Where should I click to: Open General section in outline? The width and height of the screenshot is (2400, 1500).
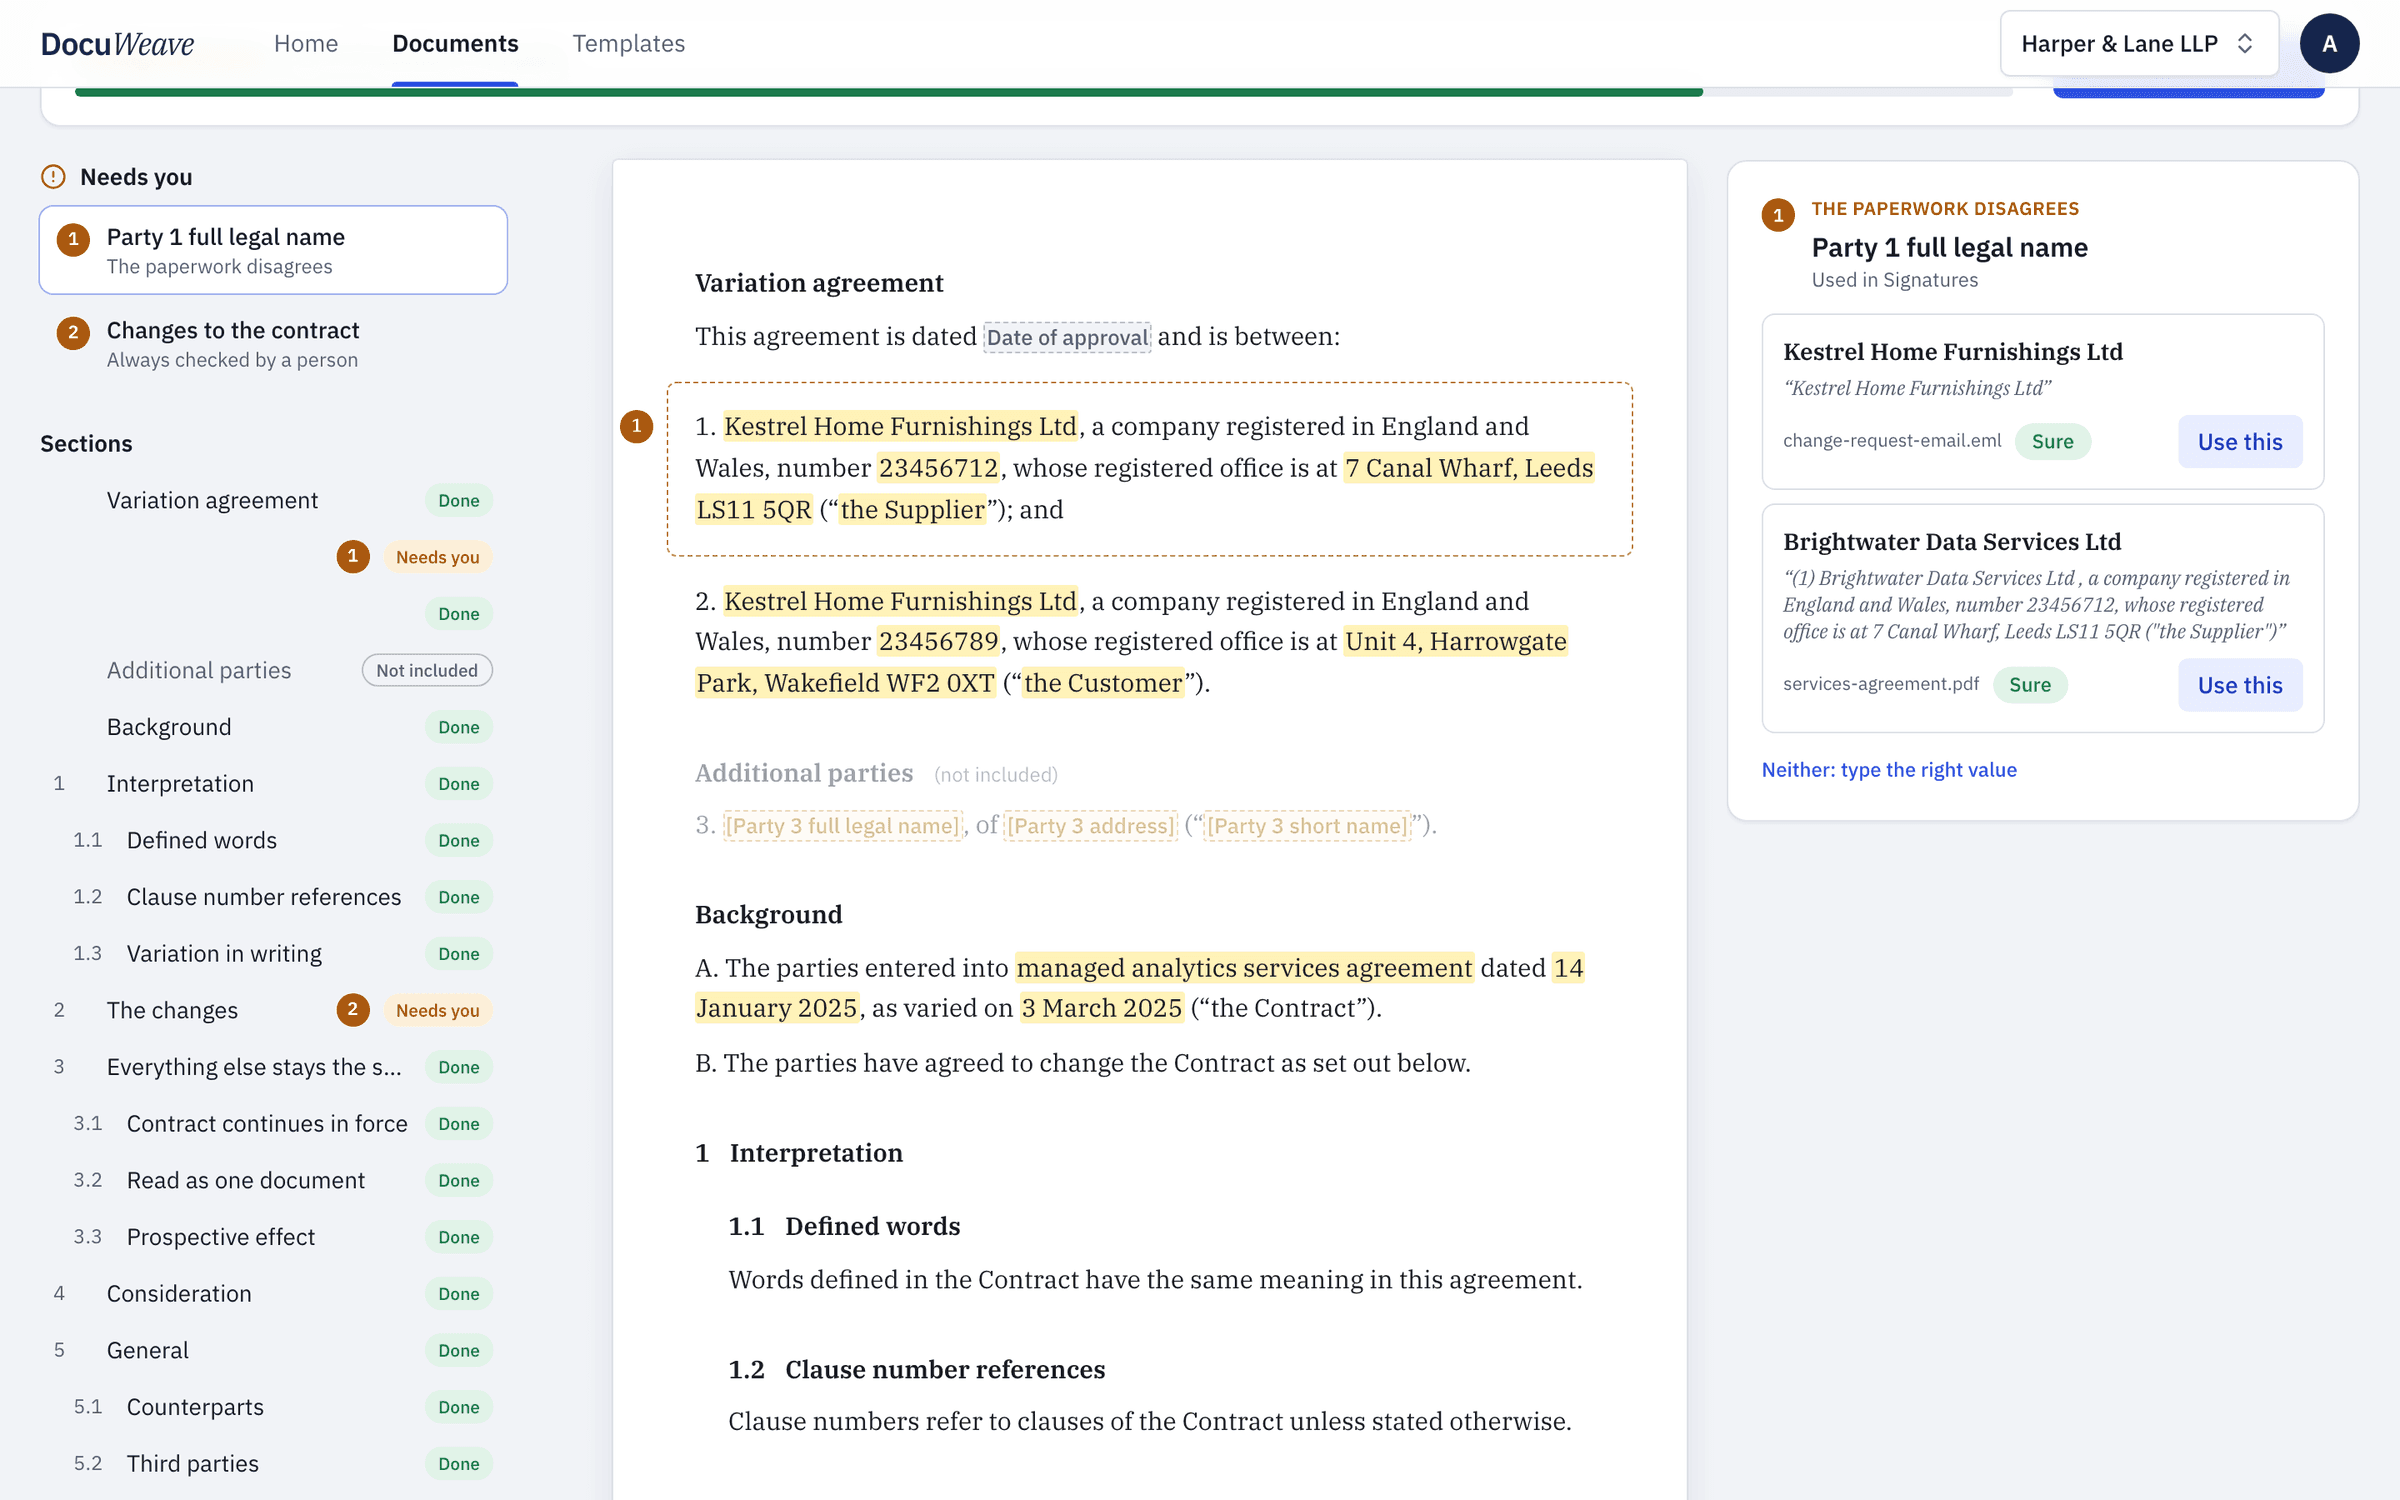pos(273,1350)
